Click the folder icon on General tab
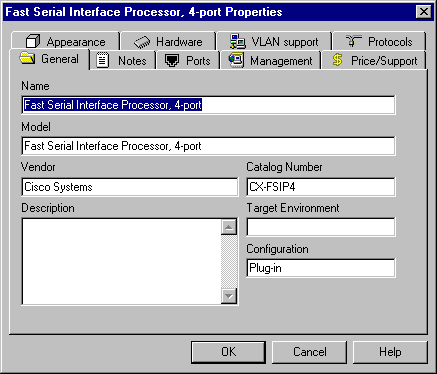 pos(27,58)
